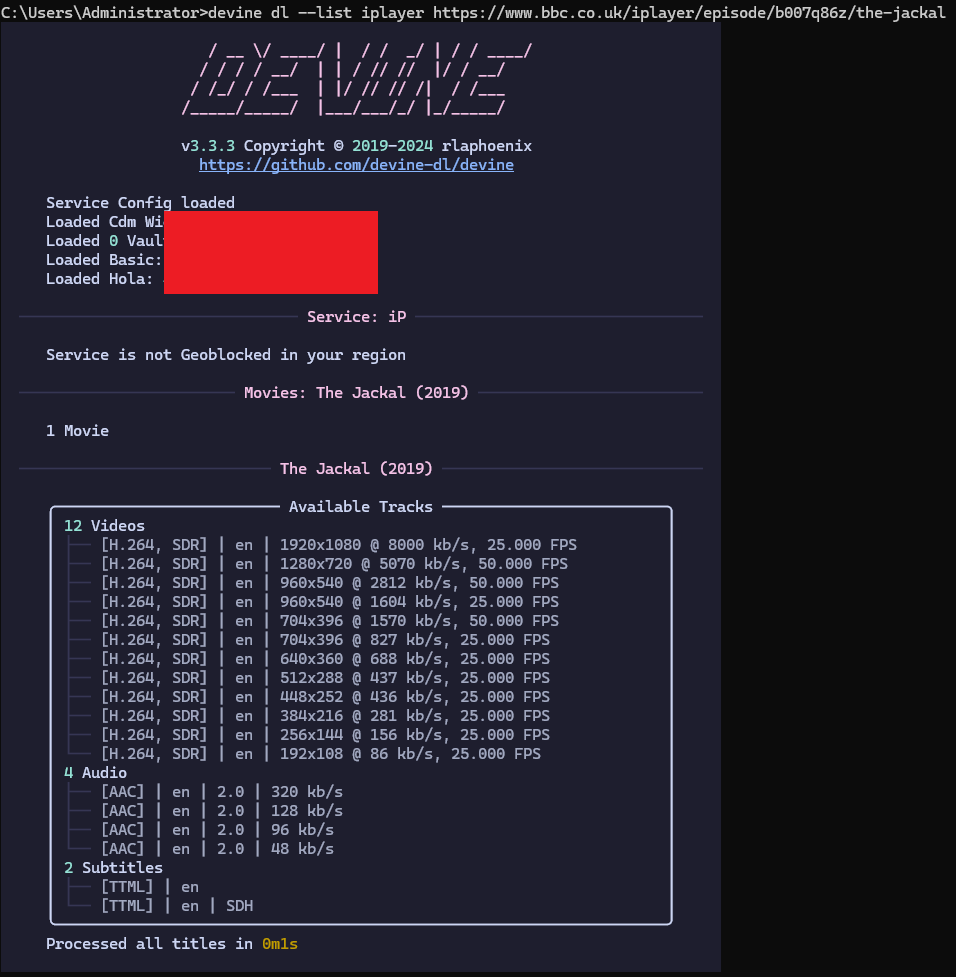Select the 384x216 @ 281 kb/s video row

[325, 716]
